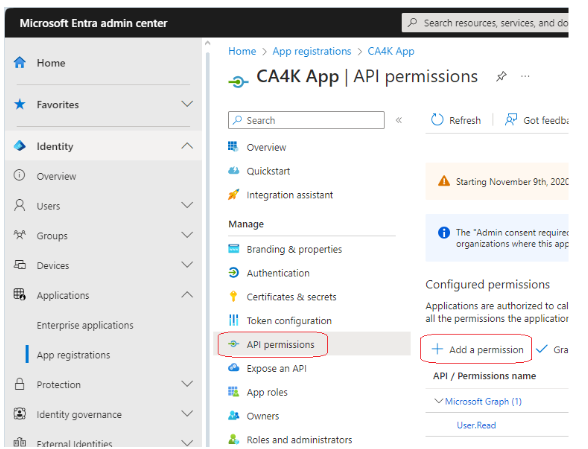Screen dimensions: 588x449
Task: Open the Got feedback icon
Action: [x=511, y=120]
